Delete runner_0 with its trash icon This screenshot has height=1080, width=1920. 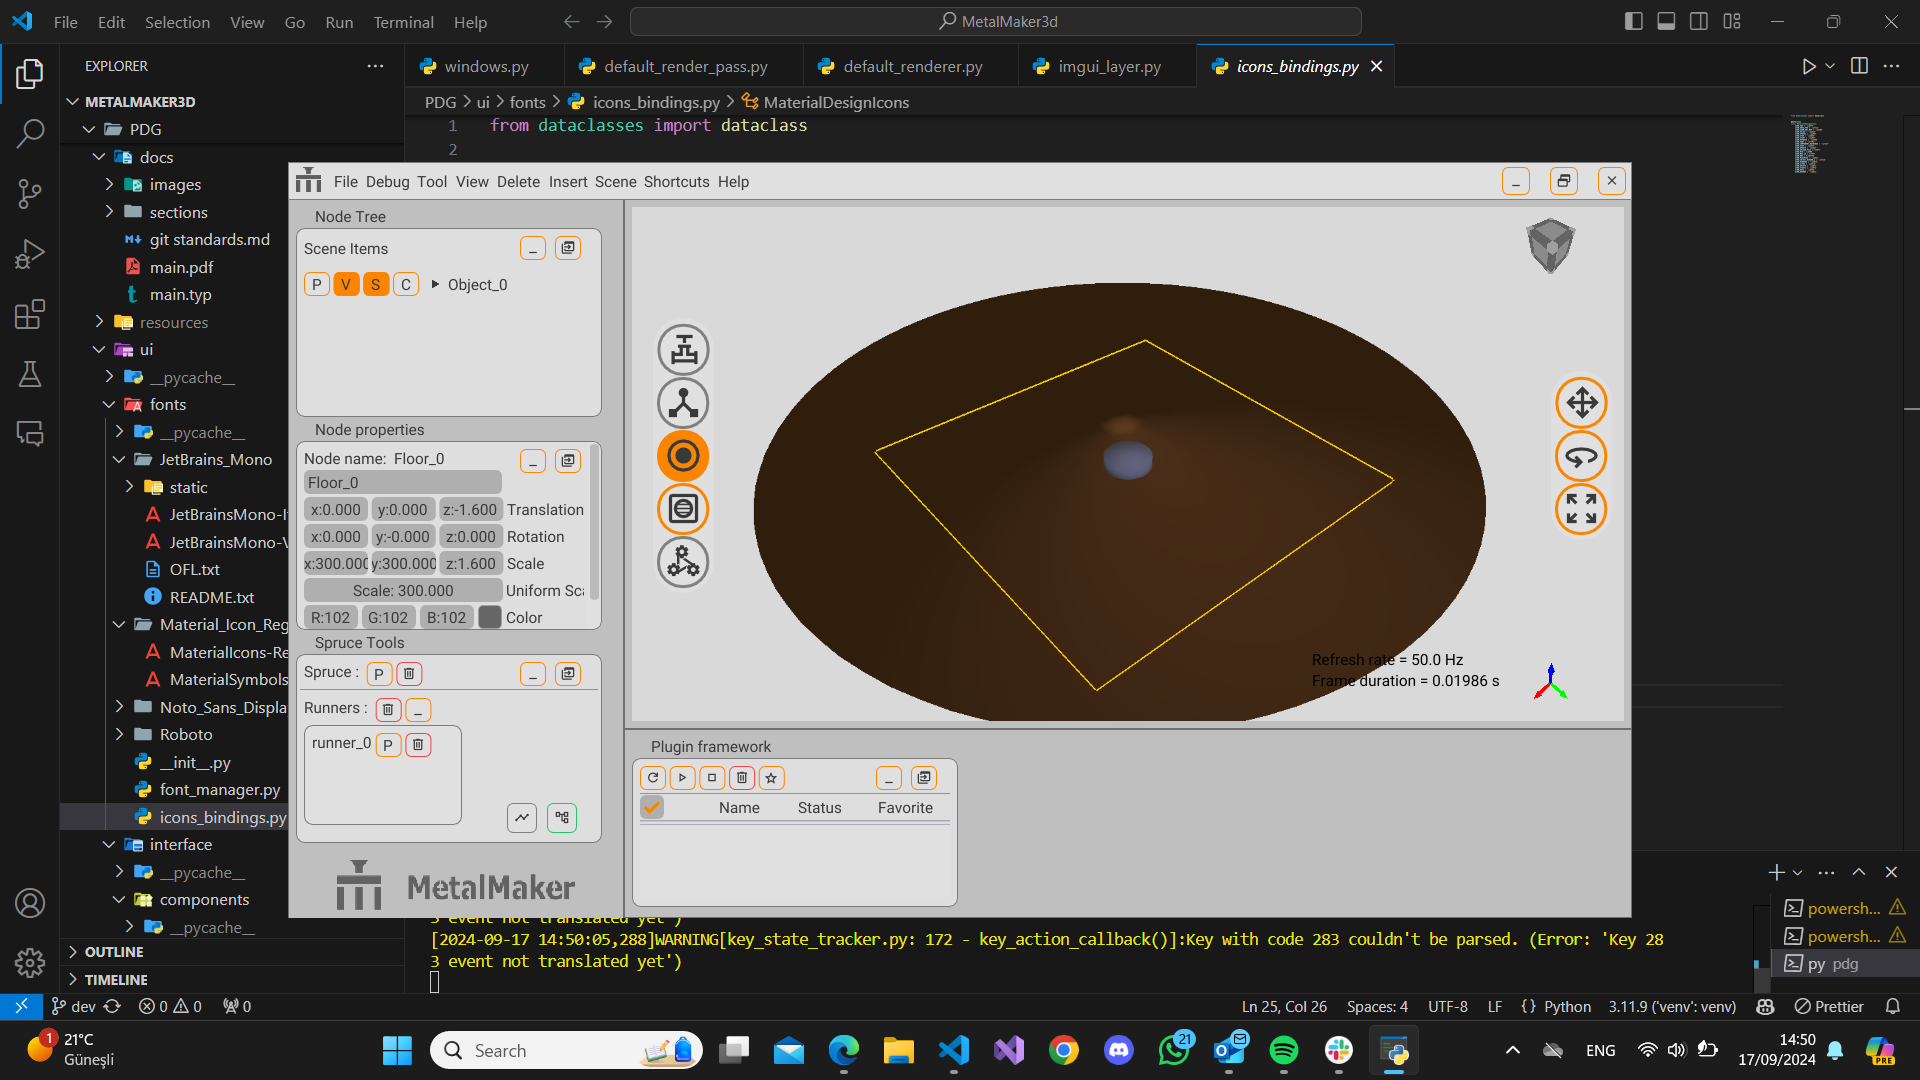418,745
